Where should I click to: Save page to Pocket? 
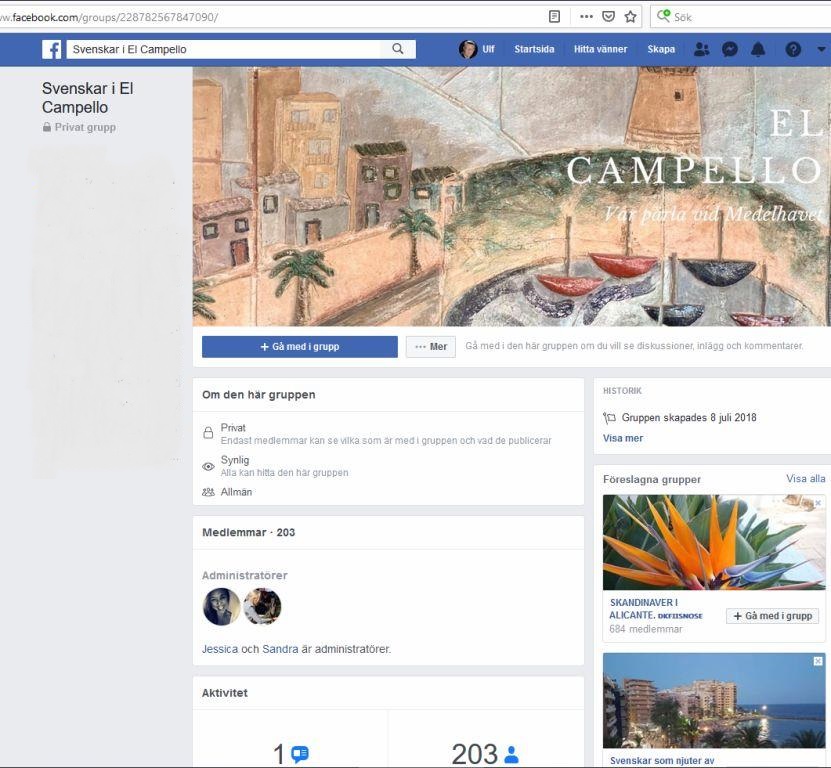608,17
